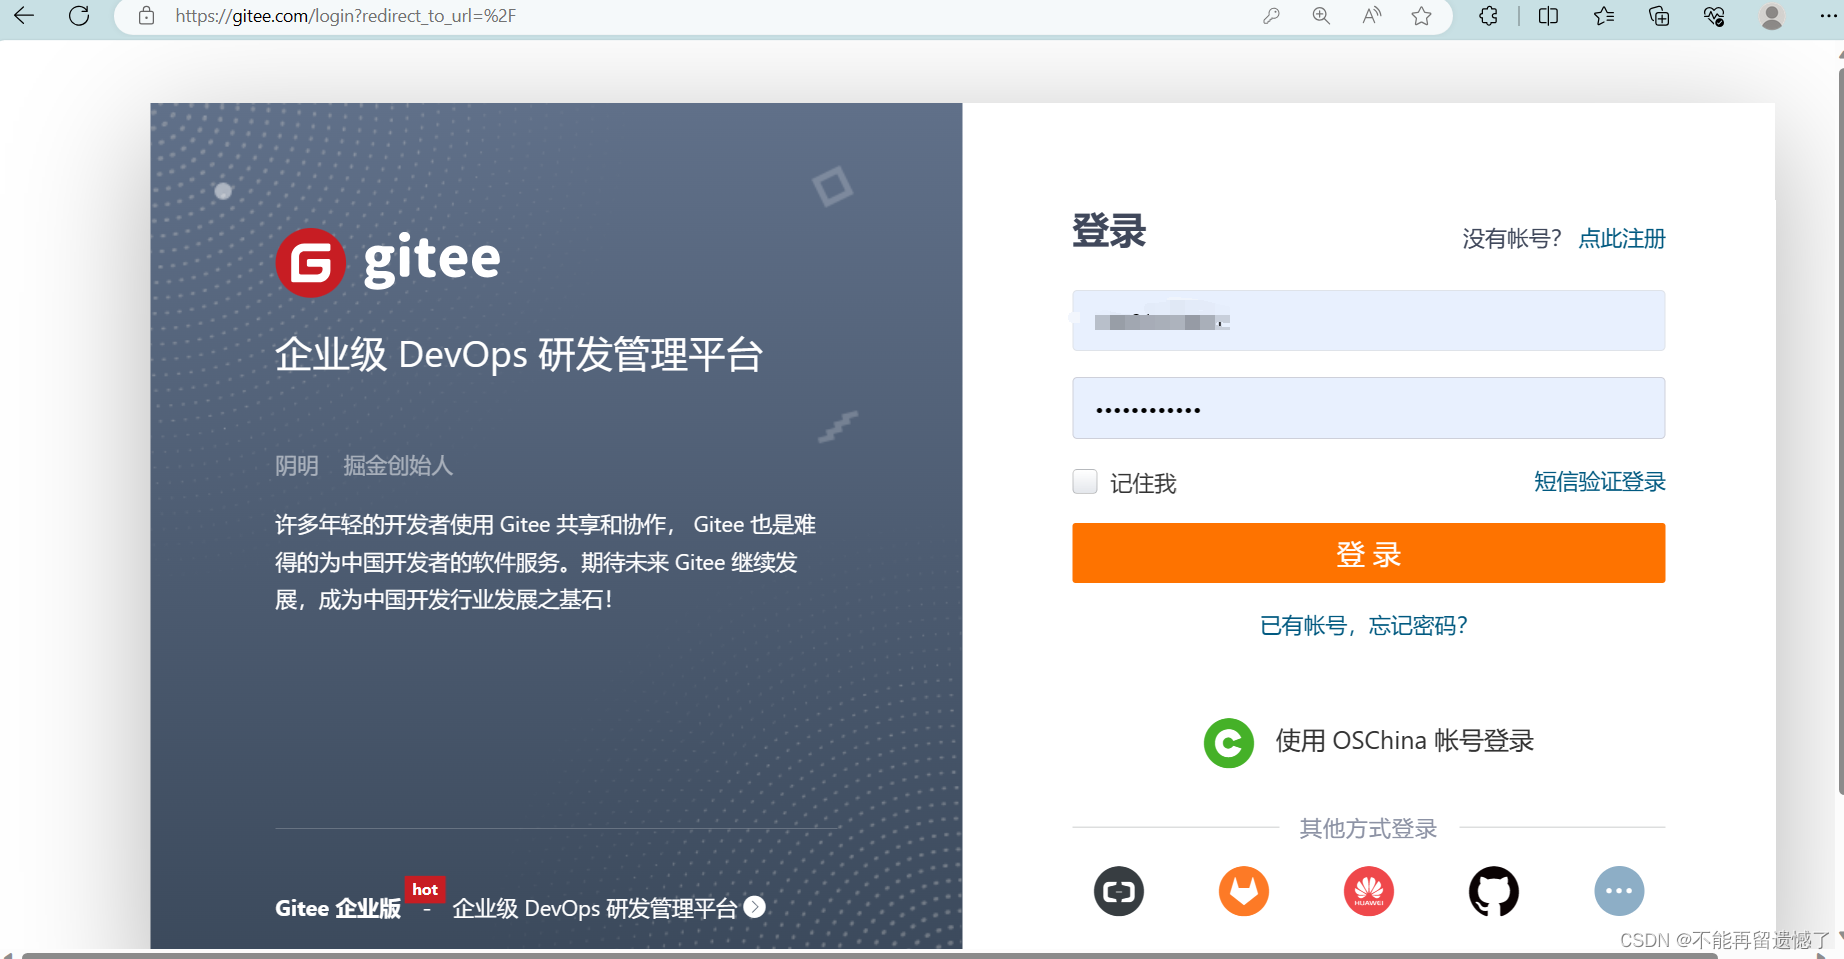Add this page to favorites
This screenshot has height=959, width=1844.
[1421, 16]
